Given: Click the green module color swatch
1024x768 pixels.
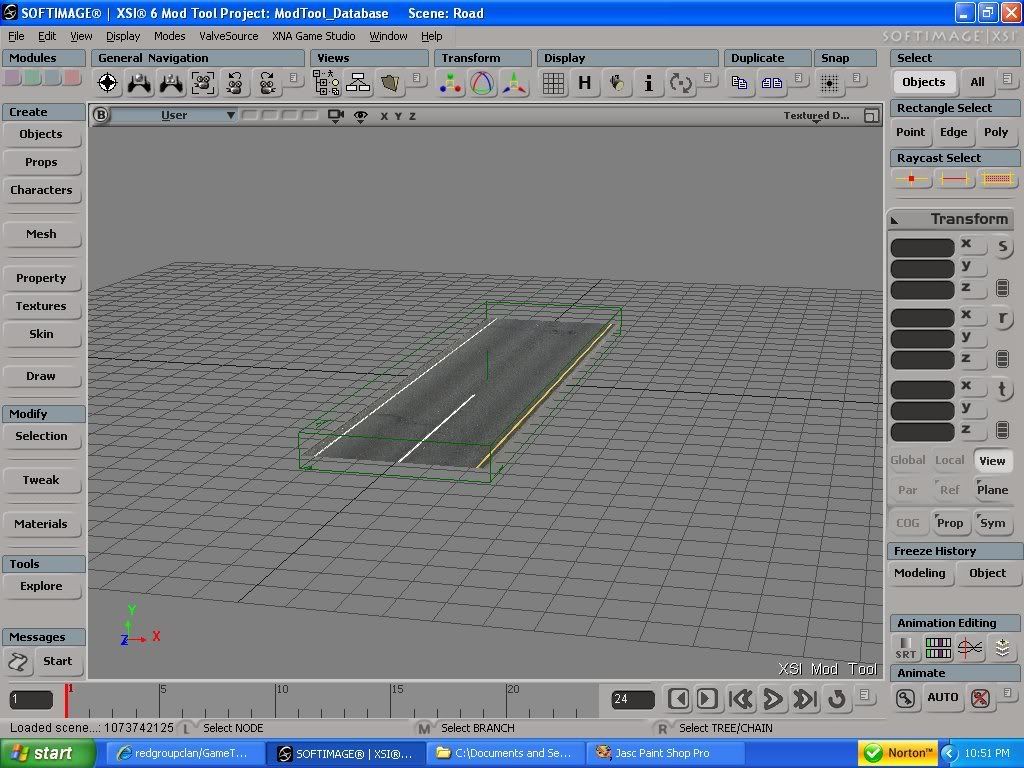Looking at the screenshot, I should point(32,78).
